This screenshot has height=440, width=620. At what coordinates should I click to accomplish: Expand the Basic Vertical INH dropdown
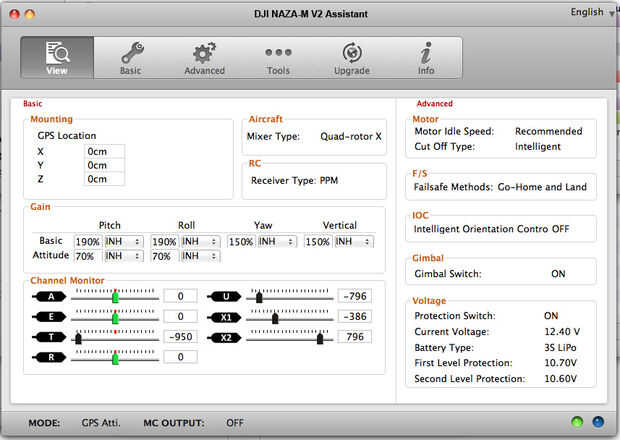click(x=355, y=242)
